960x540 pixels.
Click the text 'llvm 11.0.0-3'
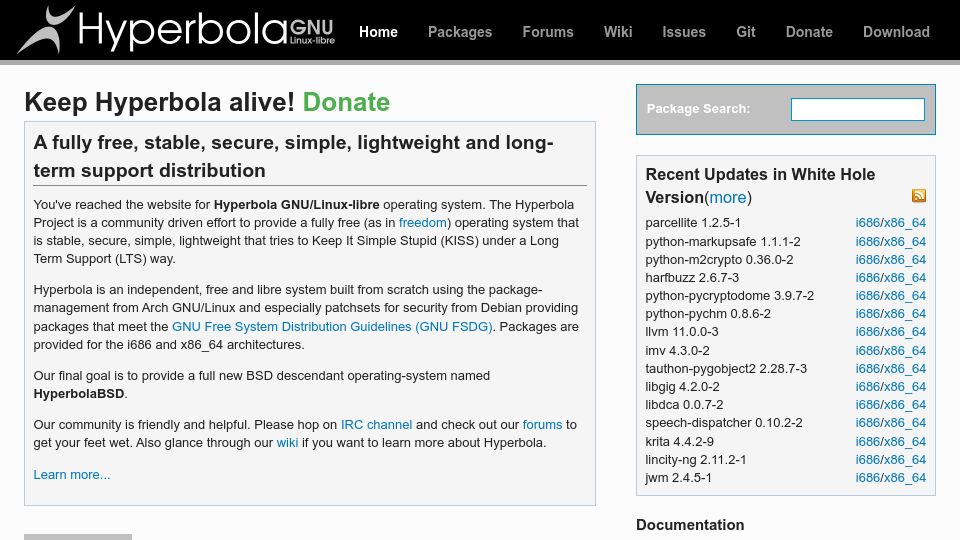(x=682, y=331)
